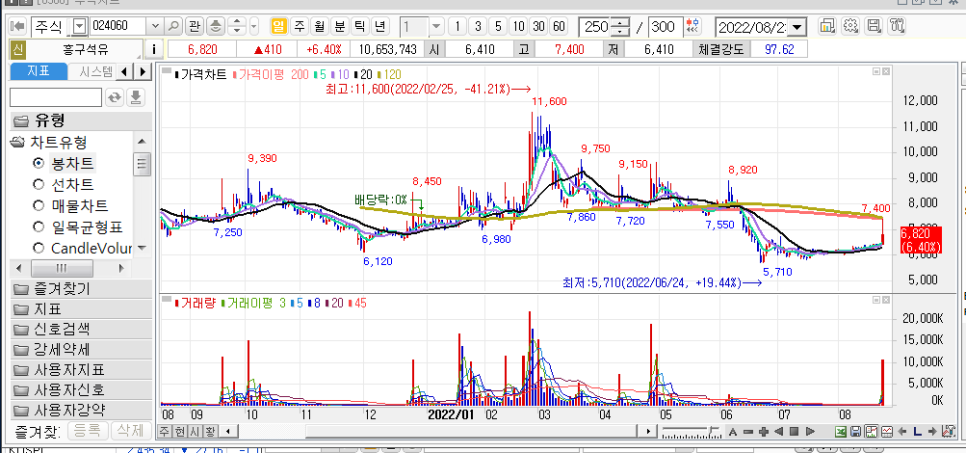Open the 신호검색 folder section

(x=81, y=329)
